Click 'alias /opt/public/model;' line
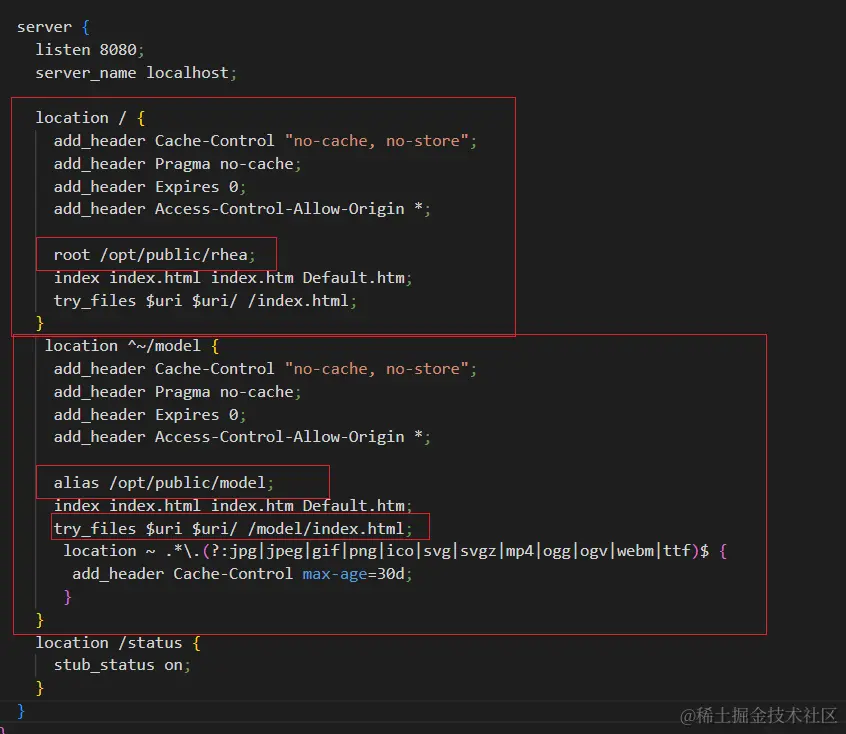The image size is (846, 734). pos(163,482)
